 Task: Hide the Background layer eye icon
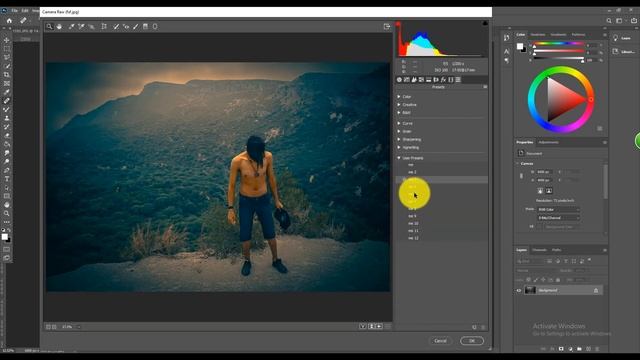519,290
